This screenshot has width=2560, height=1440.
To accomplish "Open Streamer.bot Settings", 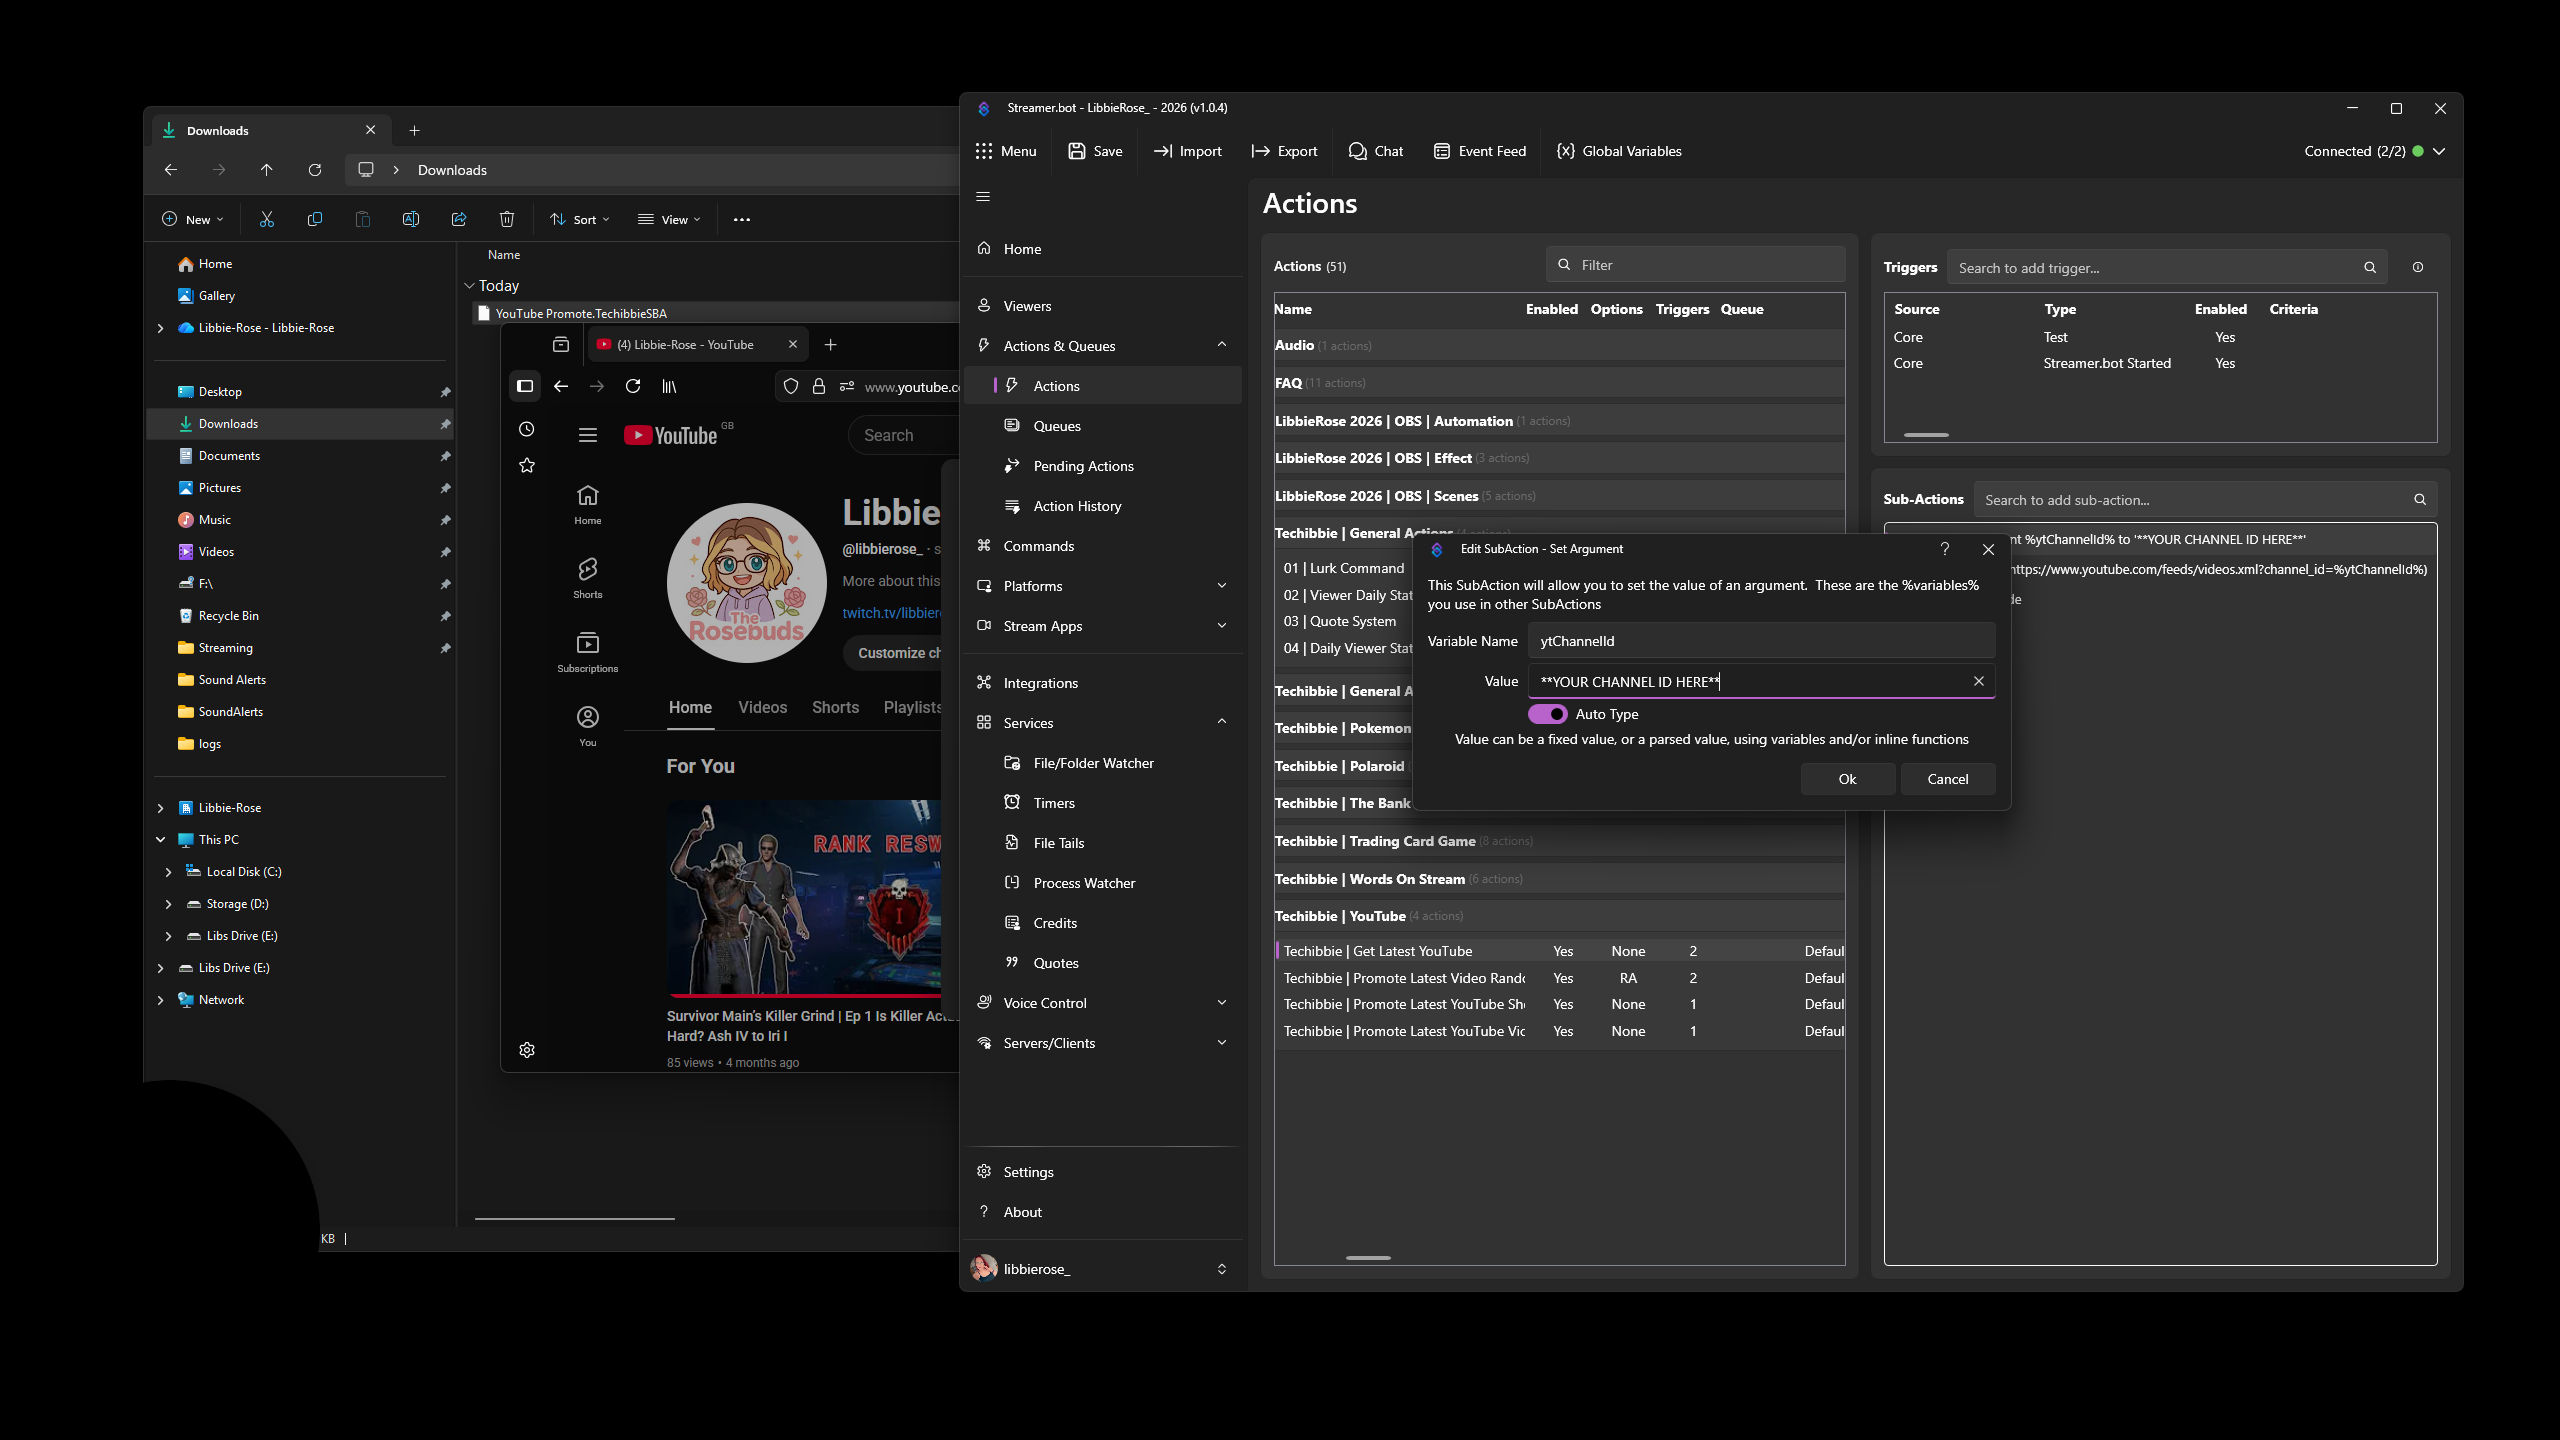I will pyautogui.click(x=1103, y=1172).
